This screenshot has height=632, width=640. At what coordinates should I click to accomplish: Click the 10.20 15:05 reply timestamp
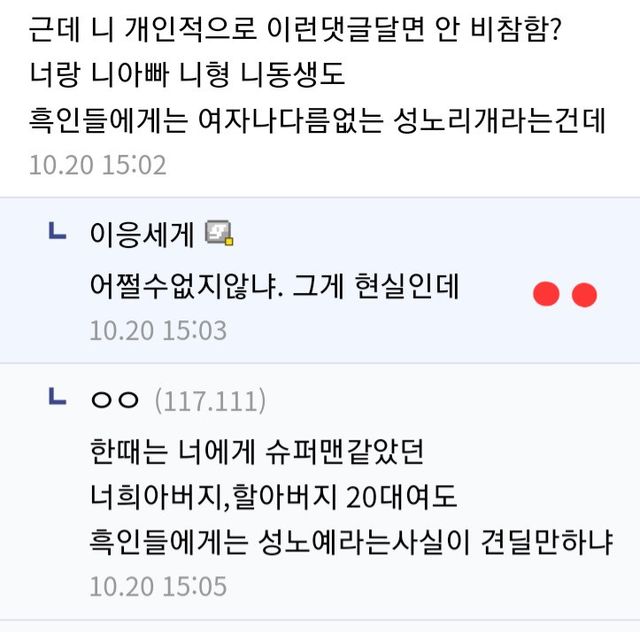click(158, 586)
